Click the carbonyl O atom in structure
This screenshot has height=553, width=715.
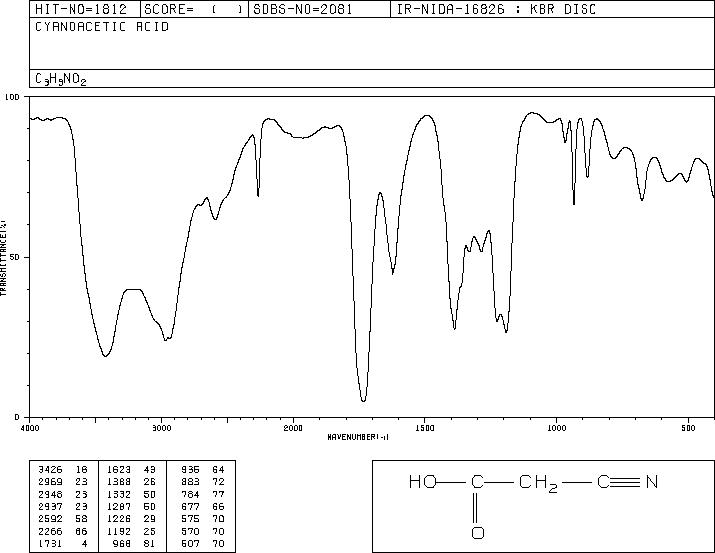click(x=477, y=532)
